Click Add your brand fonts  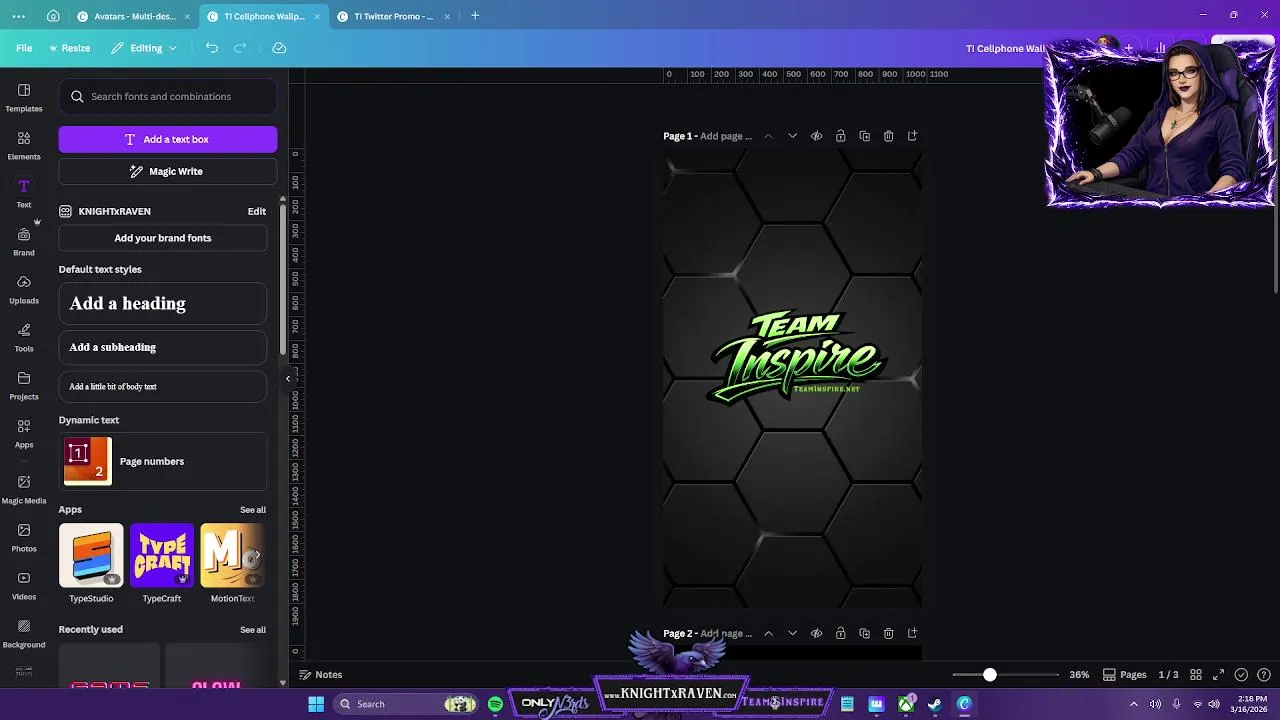point(163,238)
